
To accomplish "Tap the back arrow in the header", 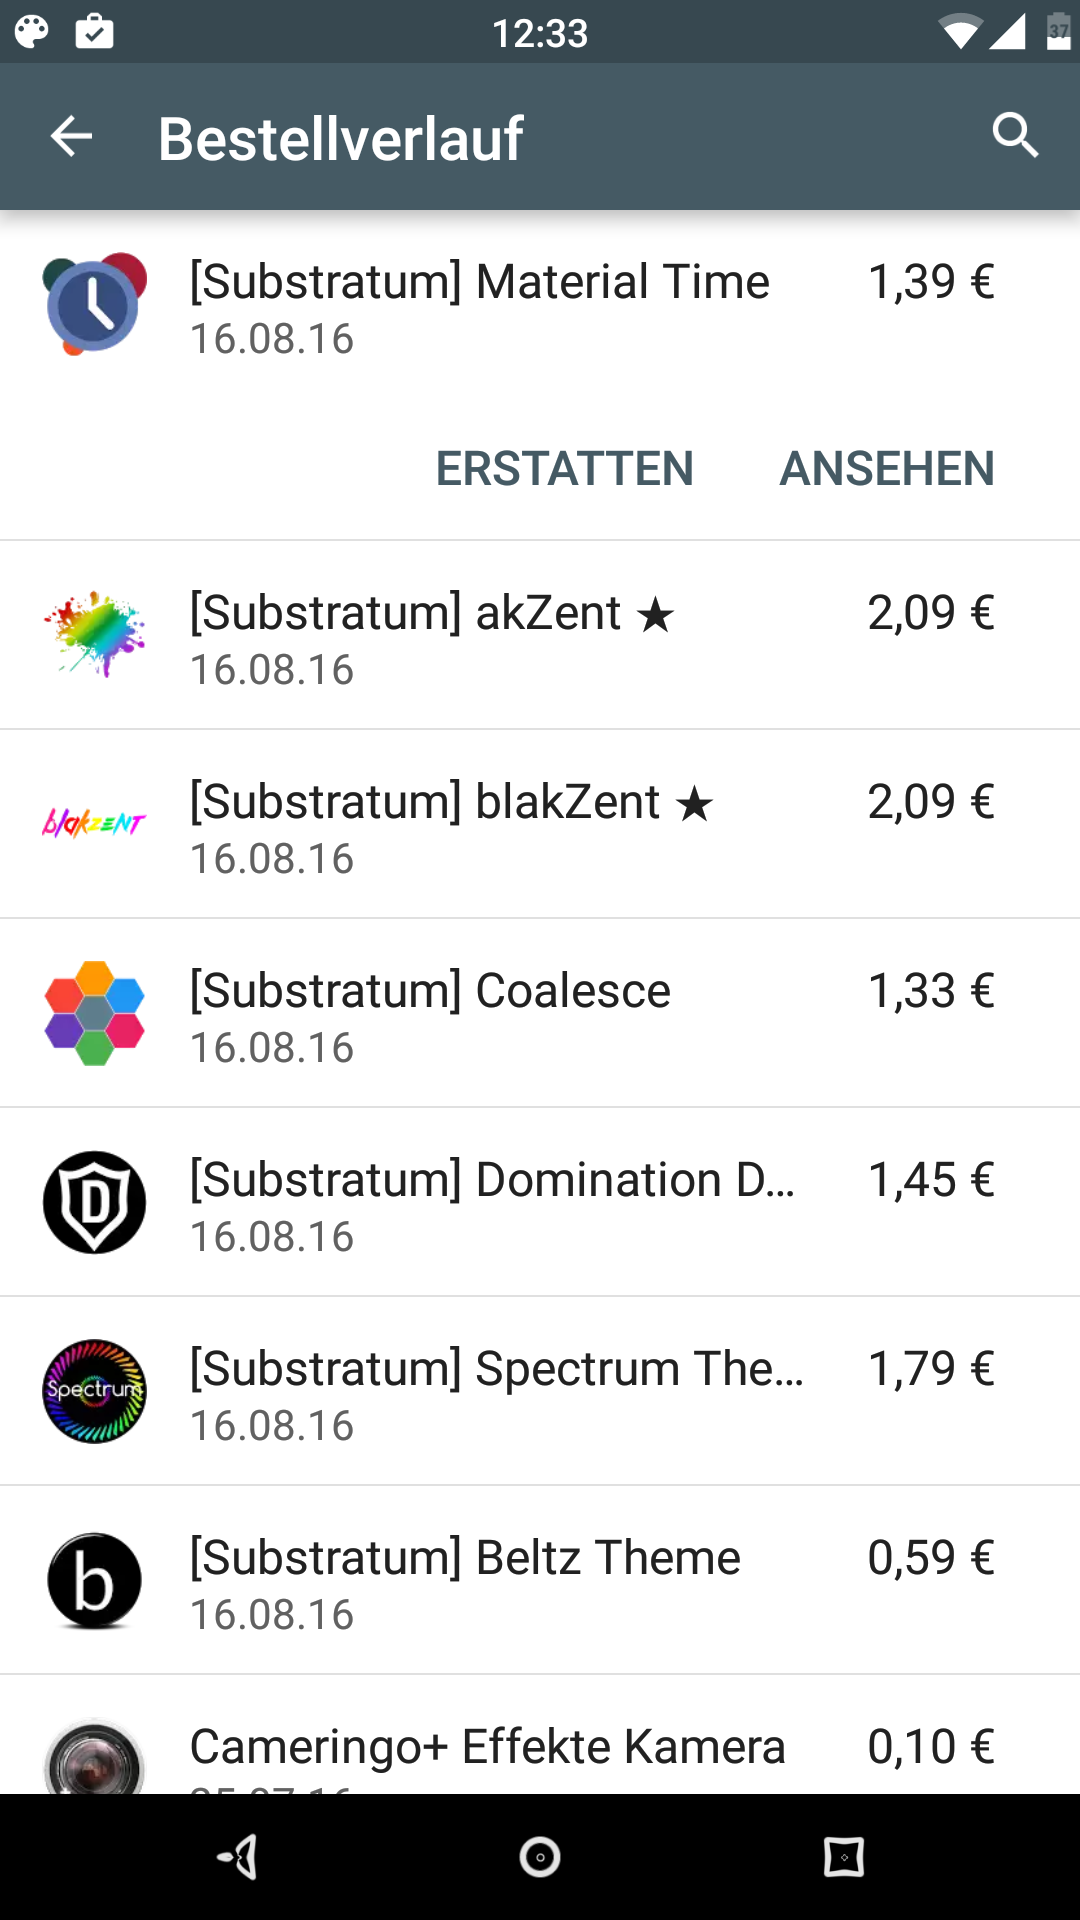I will click(71, 136).
